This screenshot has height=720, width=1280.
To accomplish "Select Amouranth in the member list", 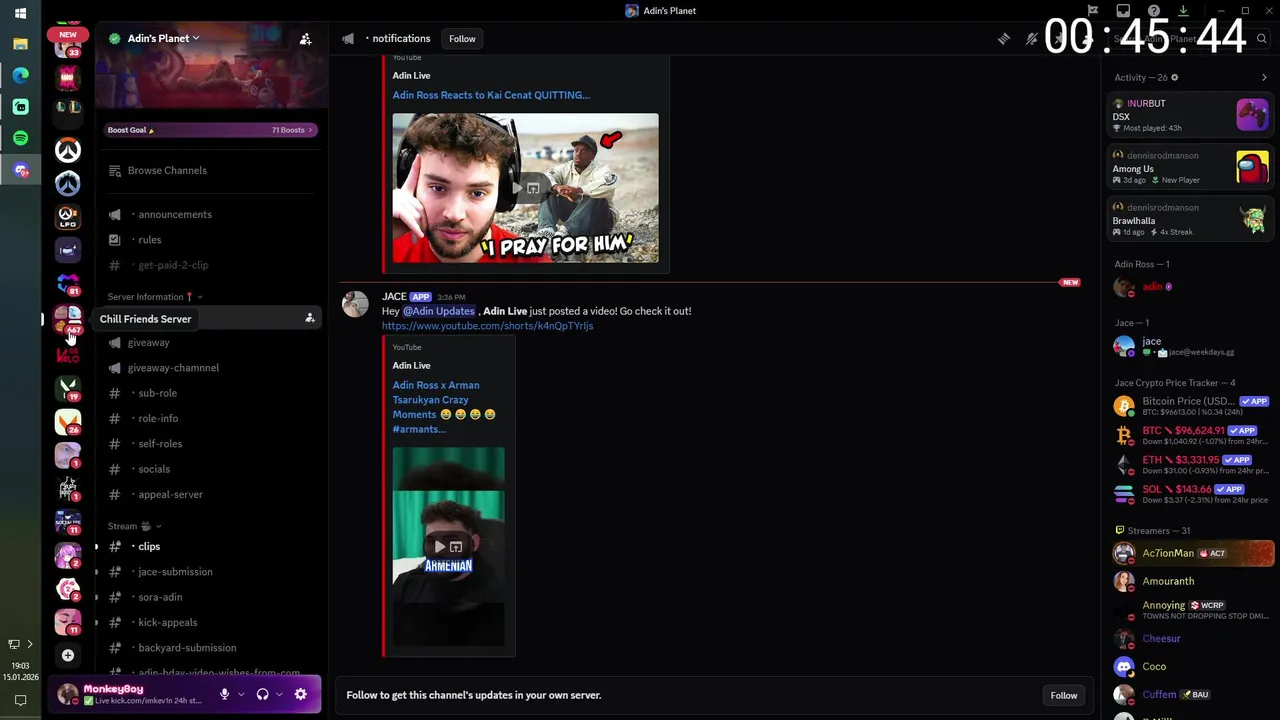I will 1190,581.
